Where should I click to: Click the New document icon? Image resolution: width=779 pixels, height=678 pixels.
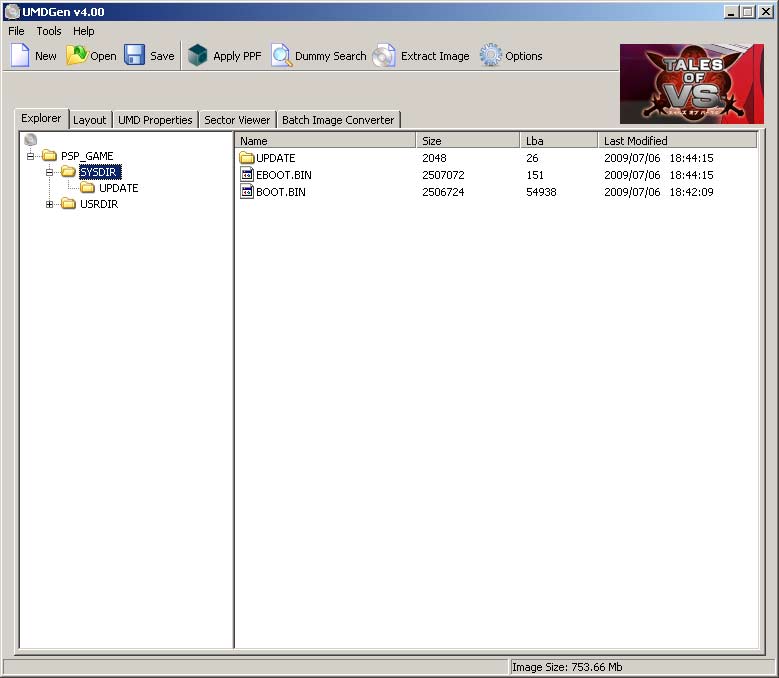[x=20, y=55]
